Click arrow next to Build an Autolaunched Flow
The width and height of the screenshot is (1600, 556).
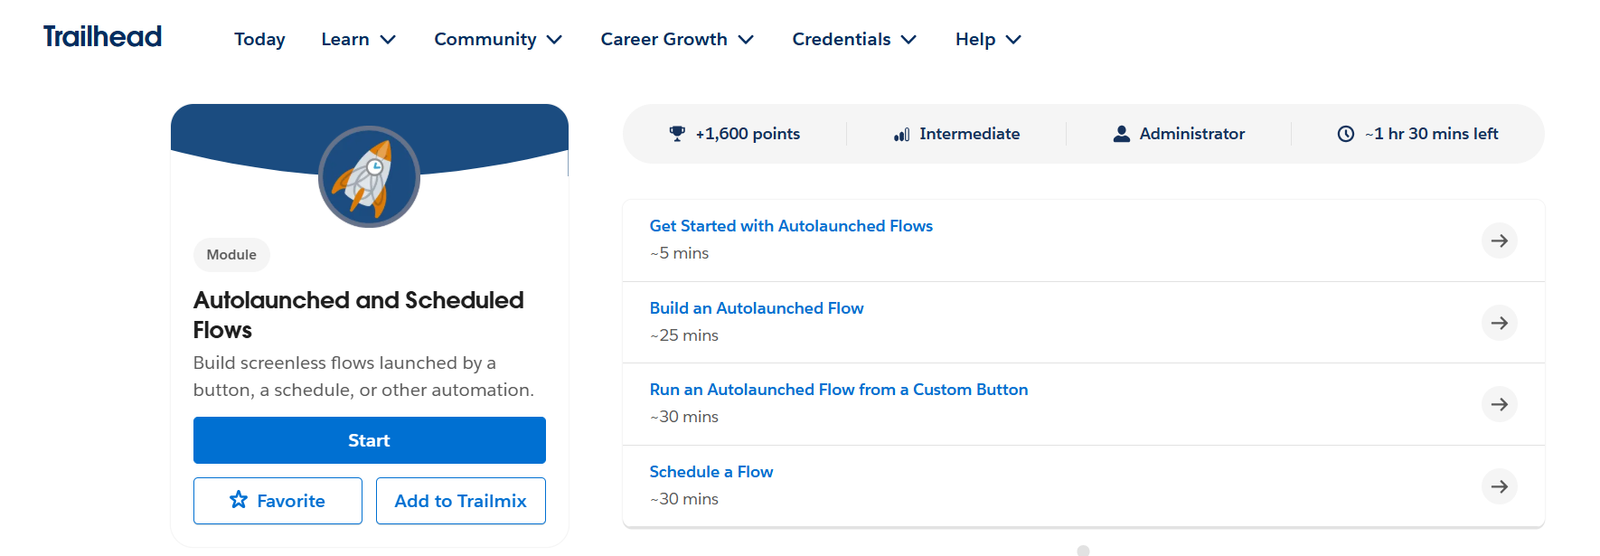point(1499,323)
